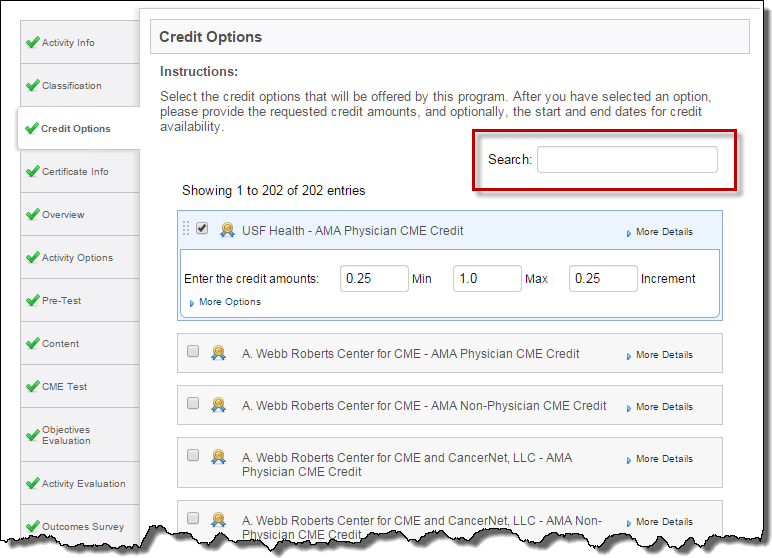Click the green checkmark beside Content

32,343
